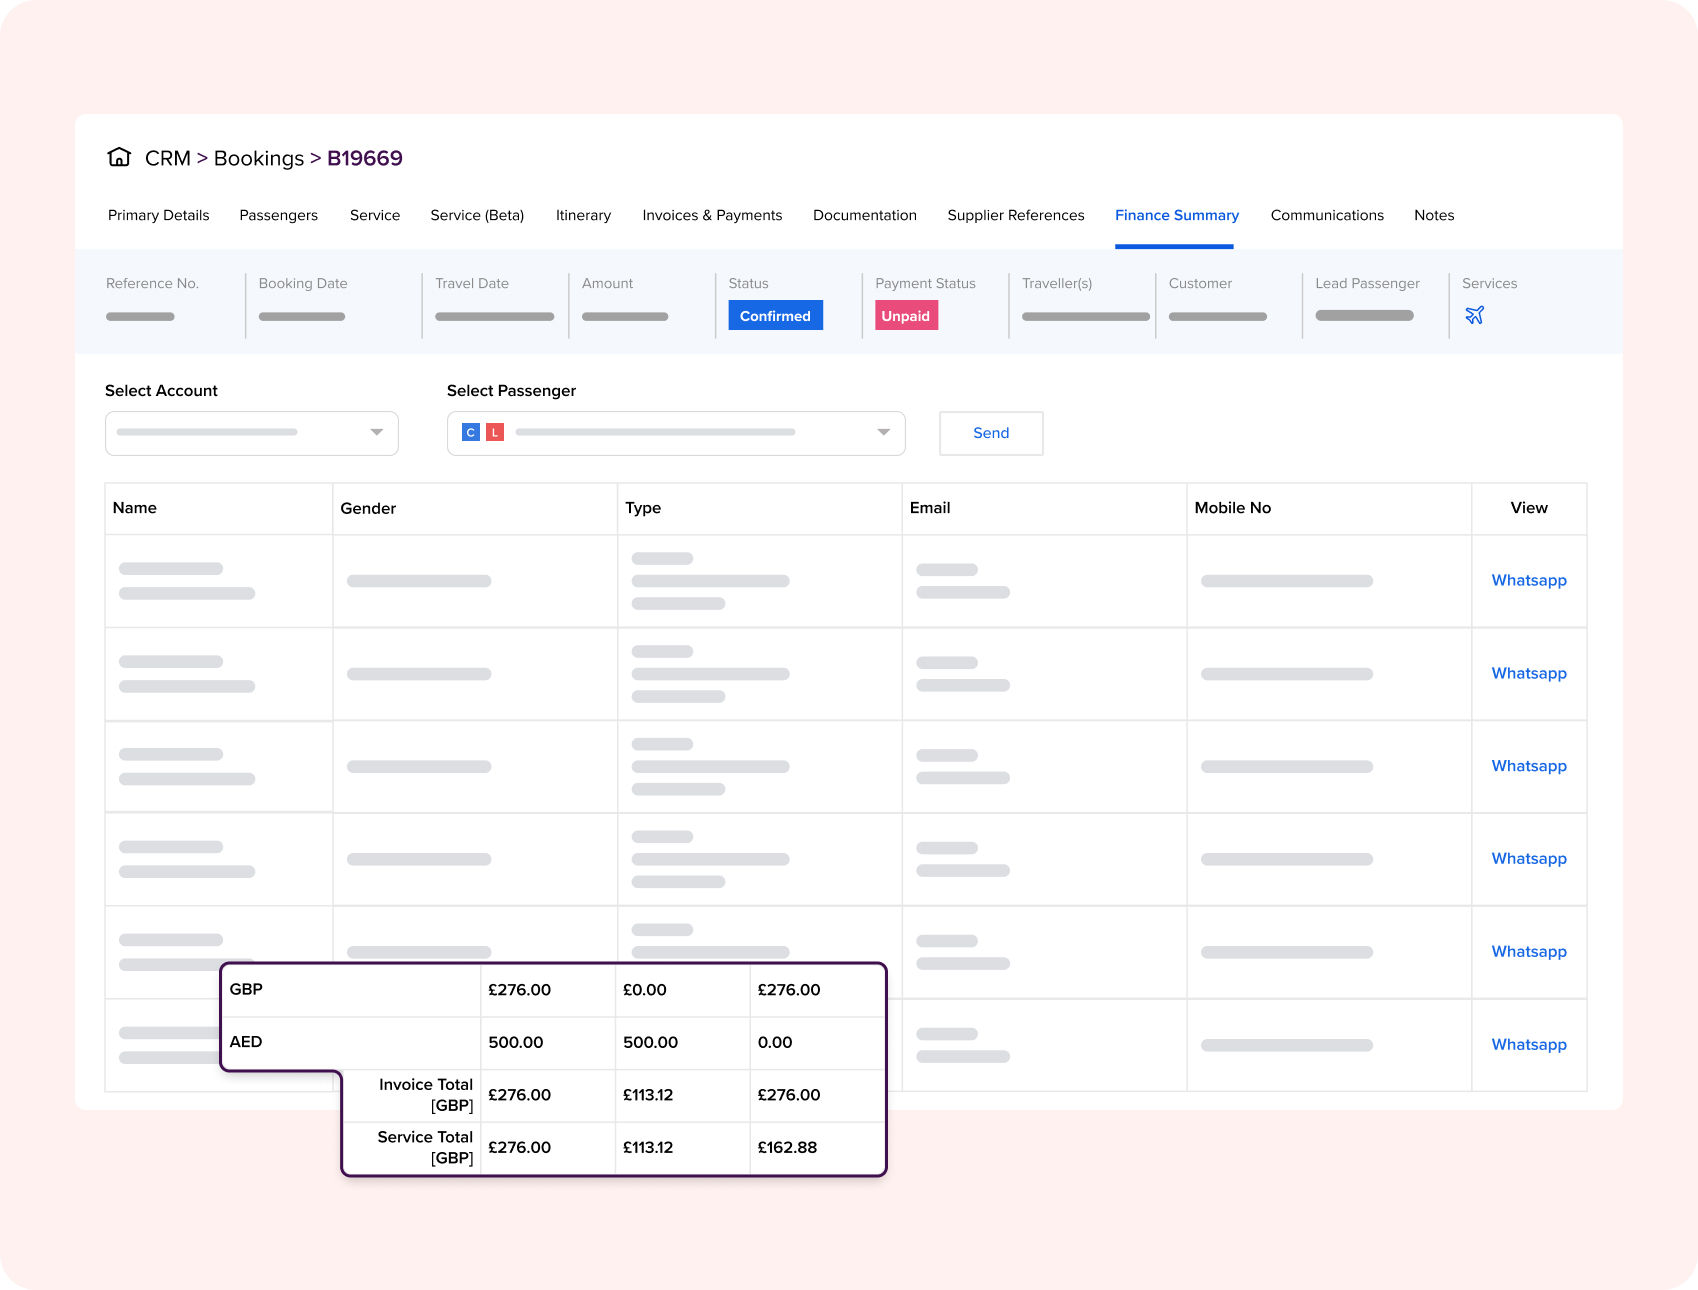
Task: Click the View column header
Action: 1529,508
